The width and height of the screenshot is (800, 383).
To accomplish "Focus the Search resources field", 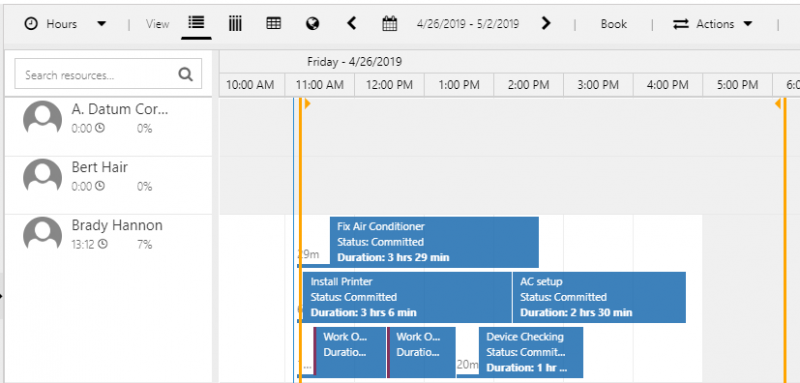I will 108,74.
